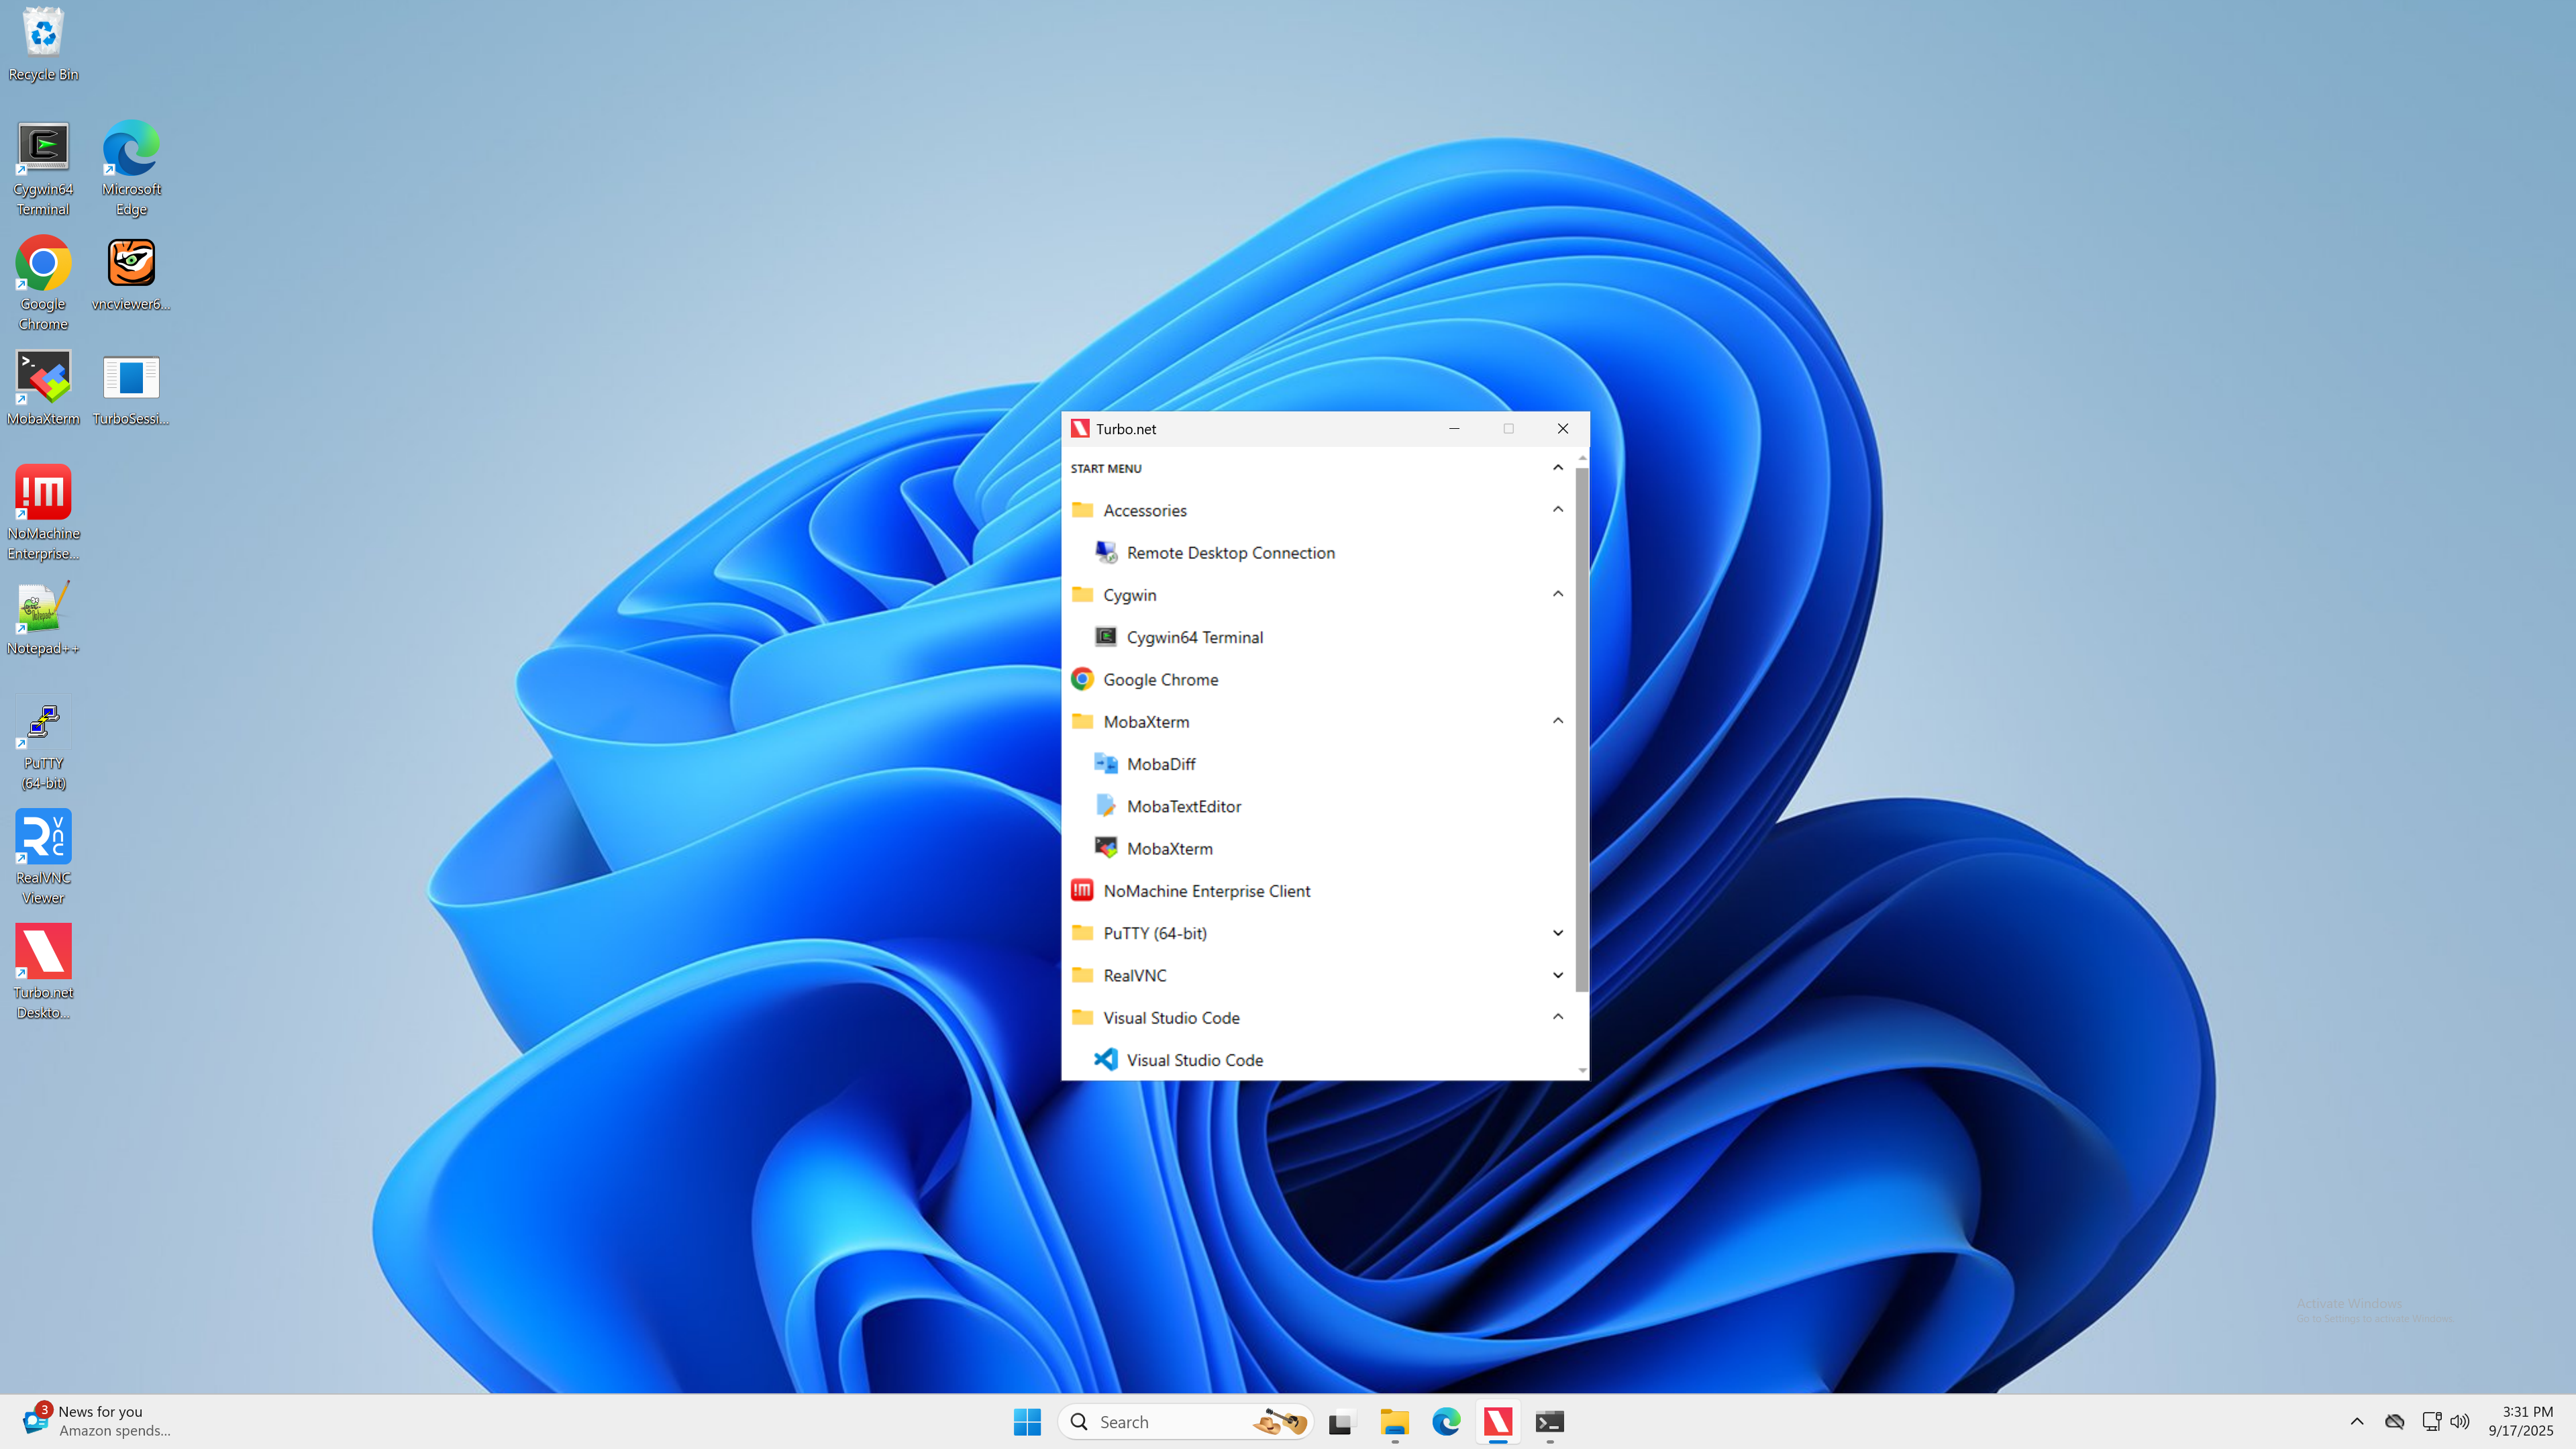2576x1449 pixels.
Task: Select the RealVNC folder row
Action: coord(1318,975)
